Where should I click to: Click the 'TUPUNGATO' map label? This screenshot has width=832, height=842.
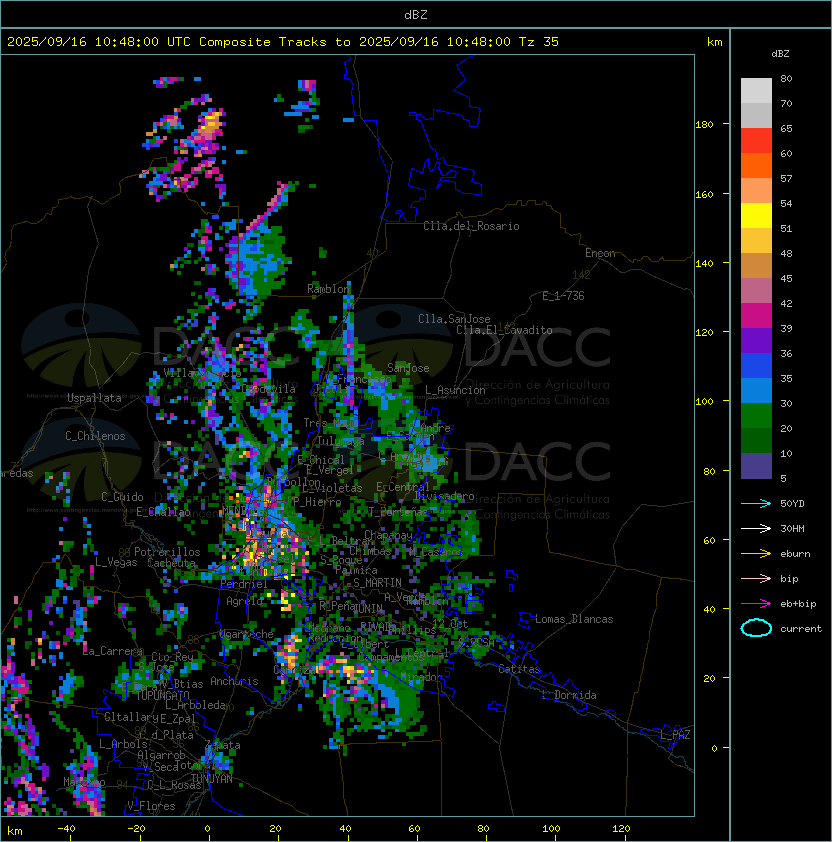pos(163,695)
